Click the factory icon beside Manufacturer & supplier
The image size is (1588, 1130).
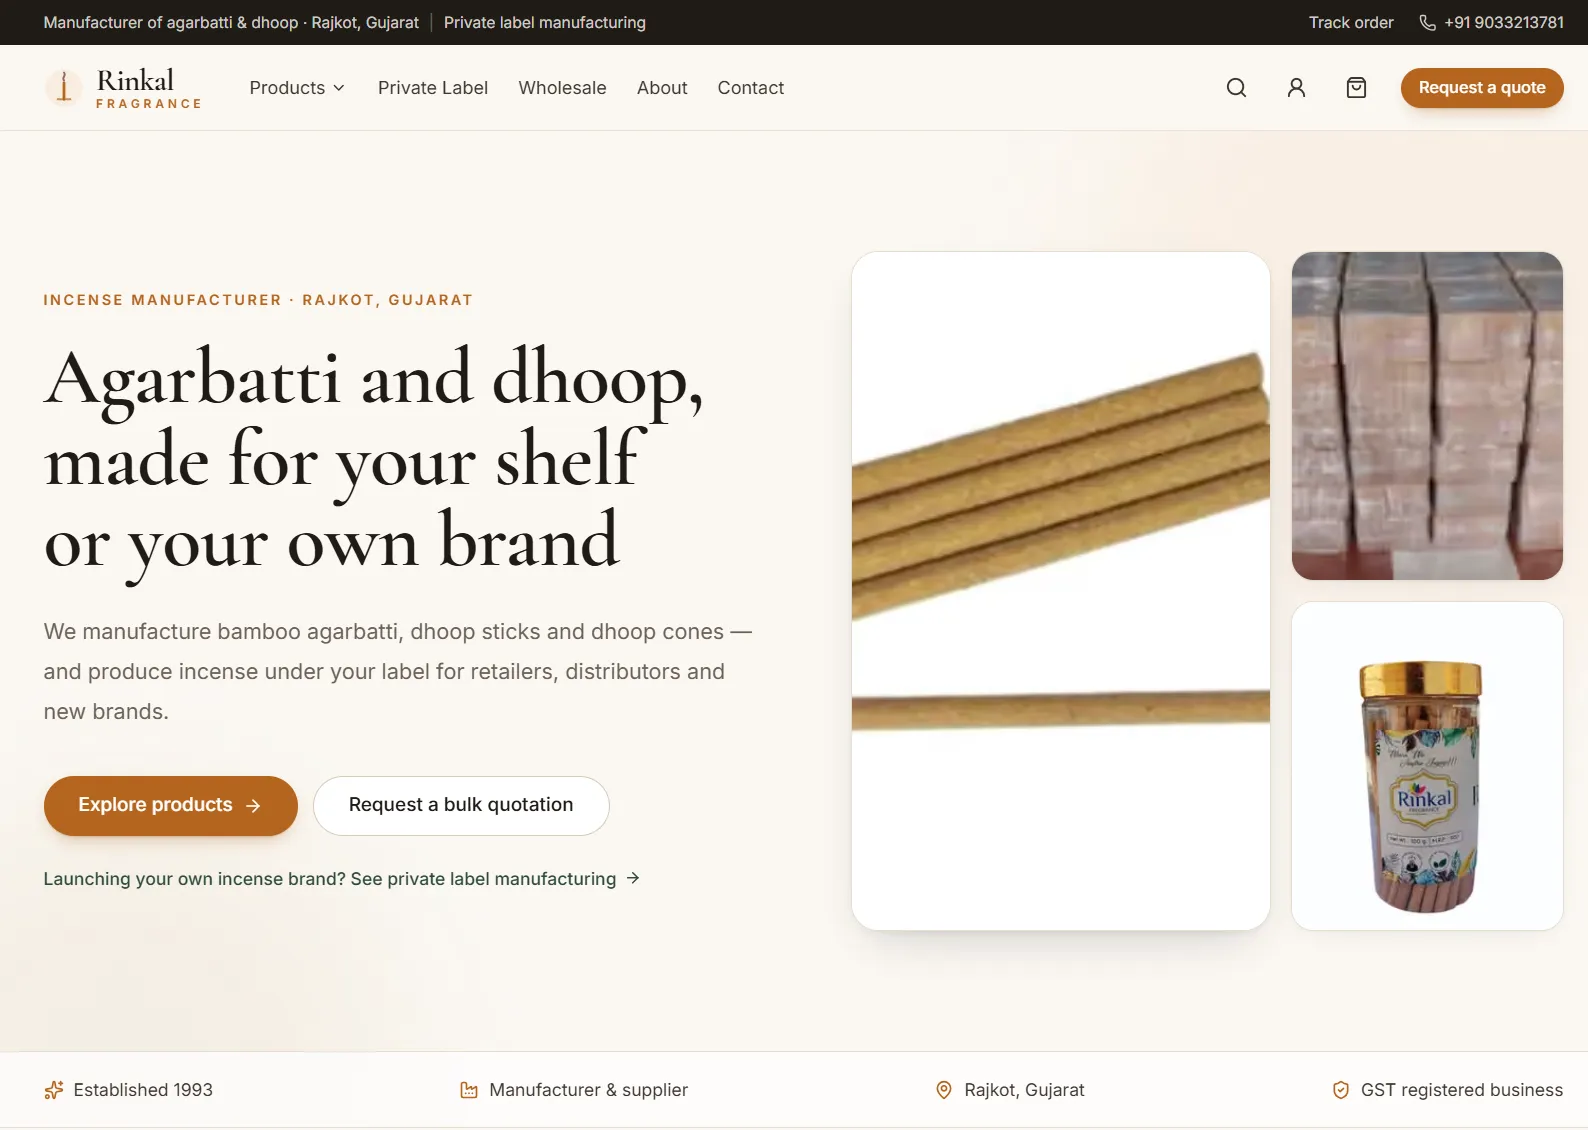click(x=468, y=1090)
